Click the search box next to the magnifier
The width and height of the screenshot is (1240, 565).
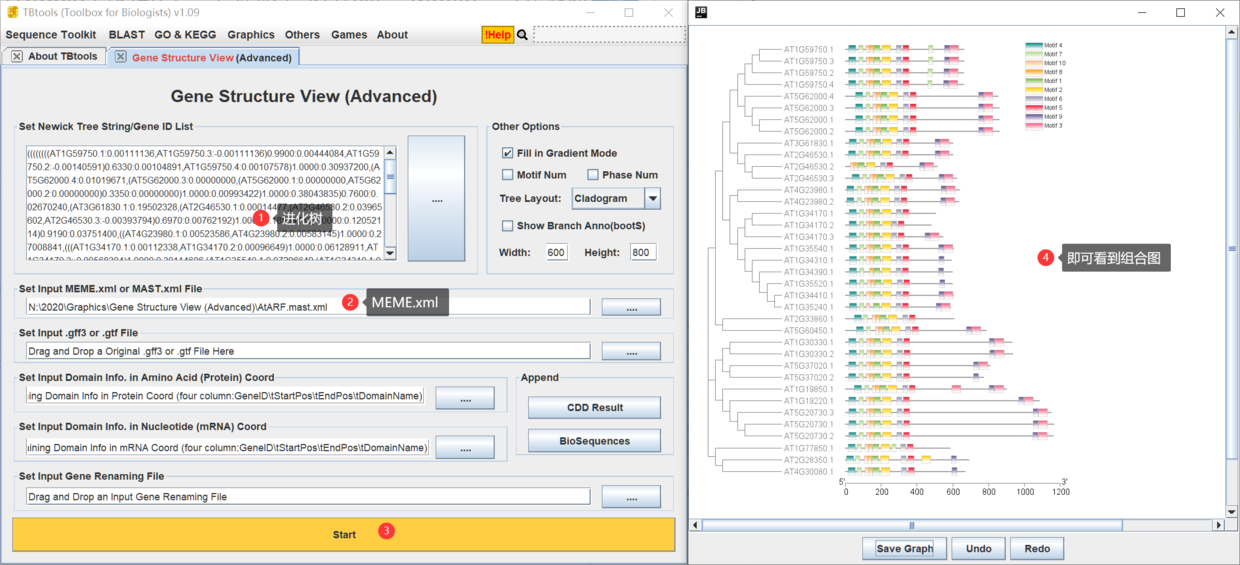(608, 34)
